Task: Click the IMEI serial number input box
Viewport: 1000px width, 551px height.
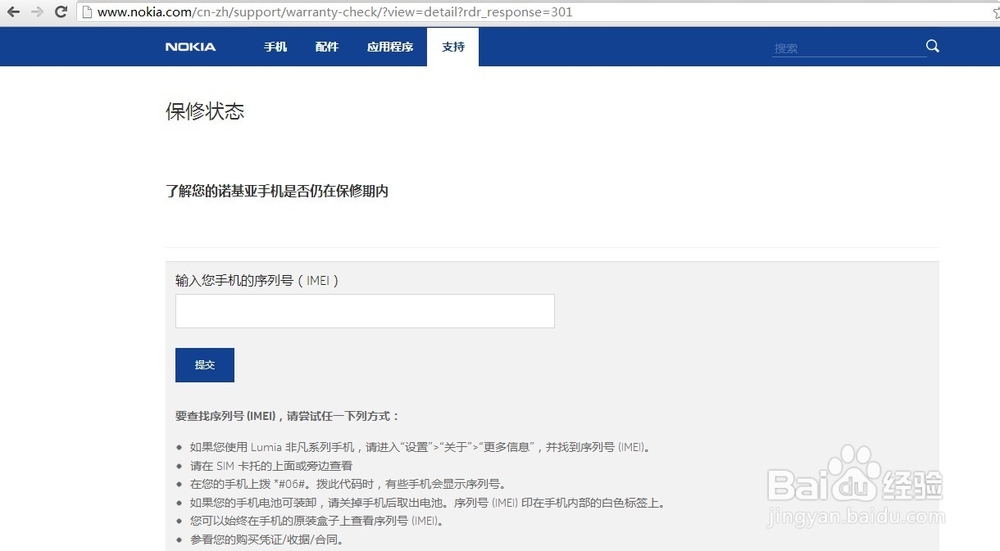Action: (x=365, y=311)
